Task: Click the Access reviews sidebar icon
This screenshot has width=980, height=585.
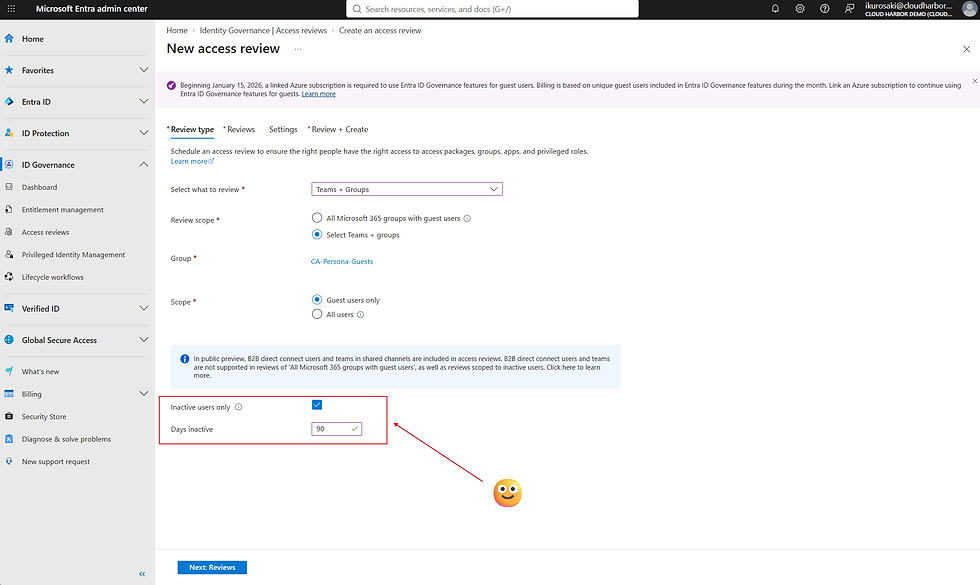Action: click(9, 232)
